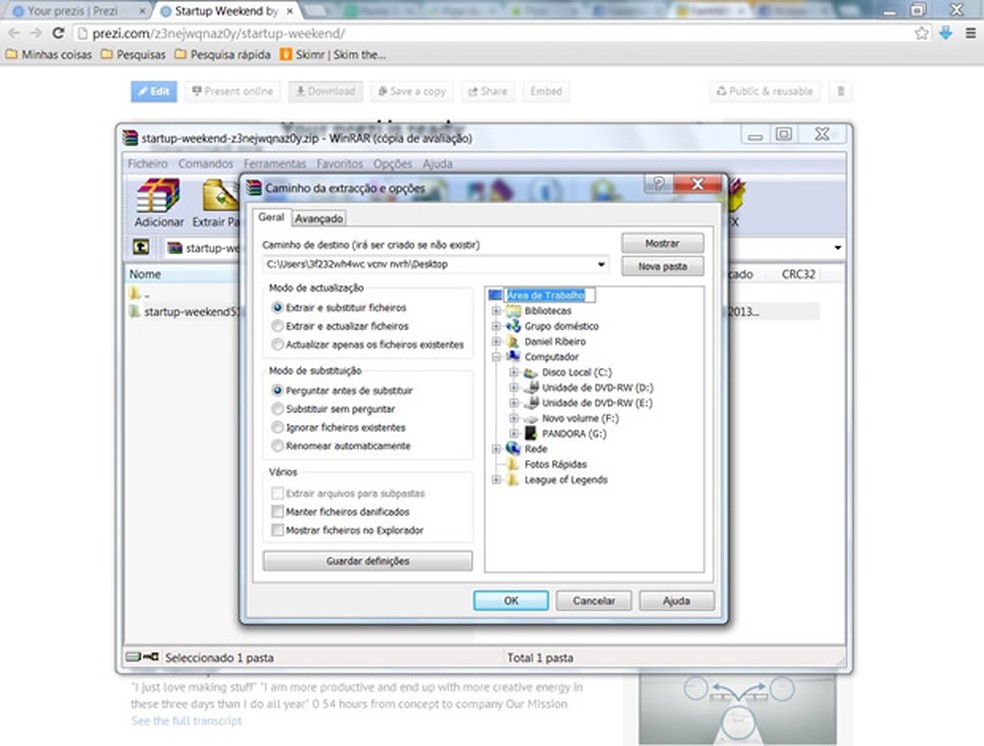Open the Favoritos menu
Image resolution: width=984 pixels, height=746 pixels.
340,164
